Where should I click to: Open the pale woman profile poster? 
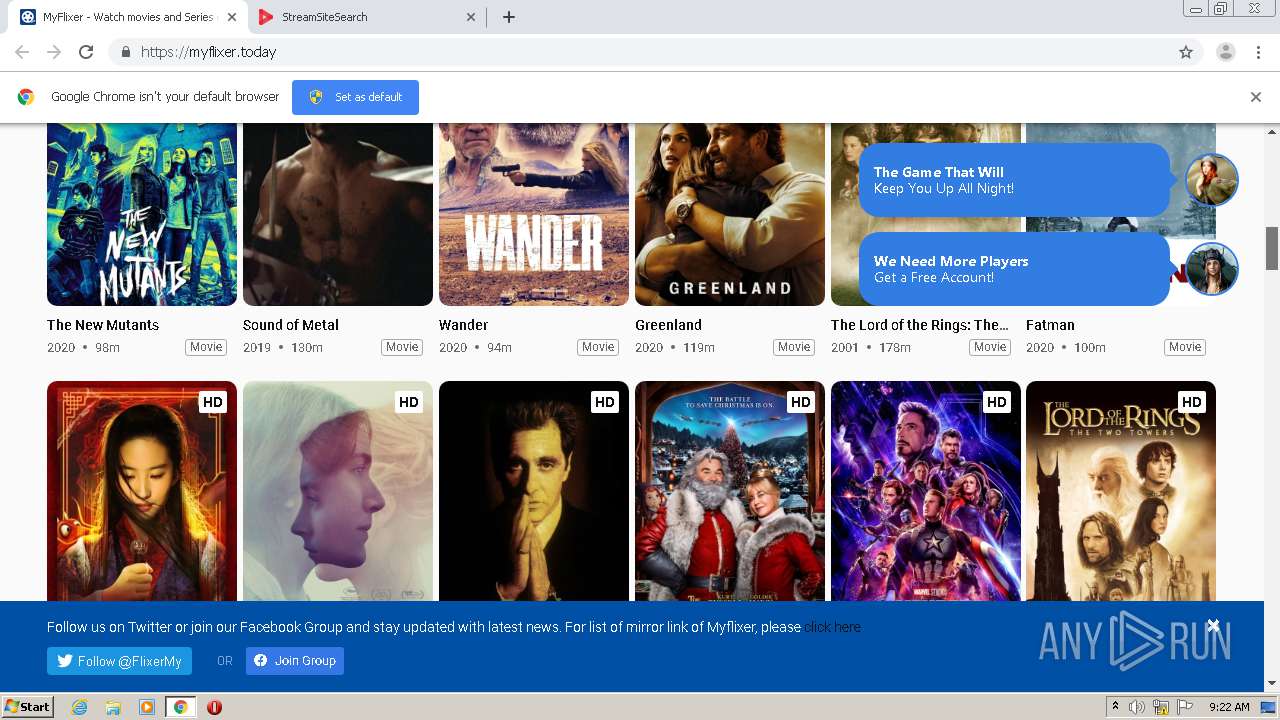coord(338,491)
